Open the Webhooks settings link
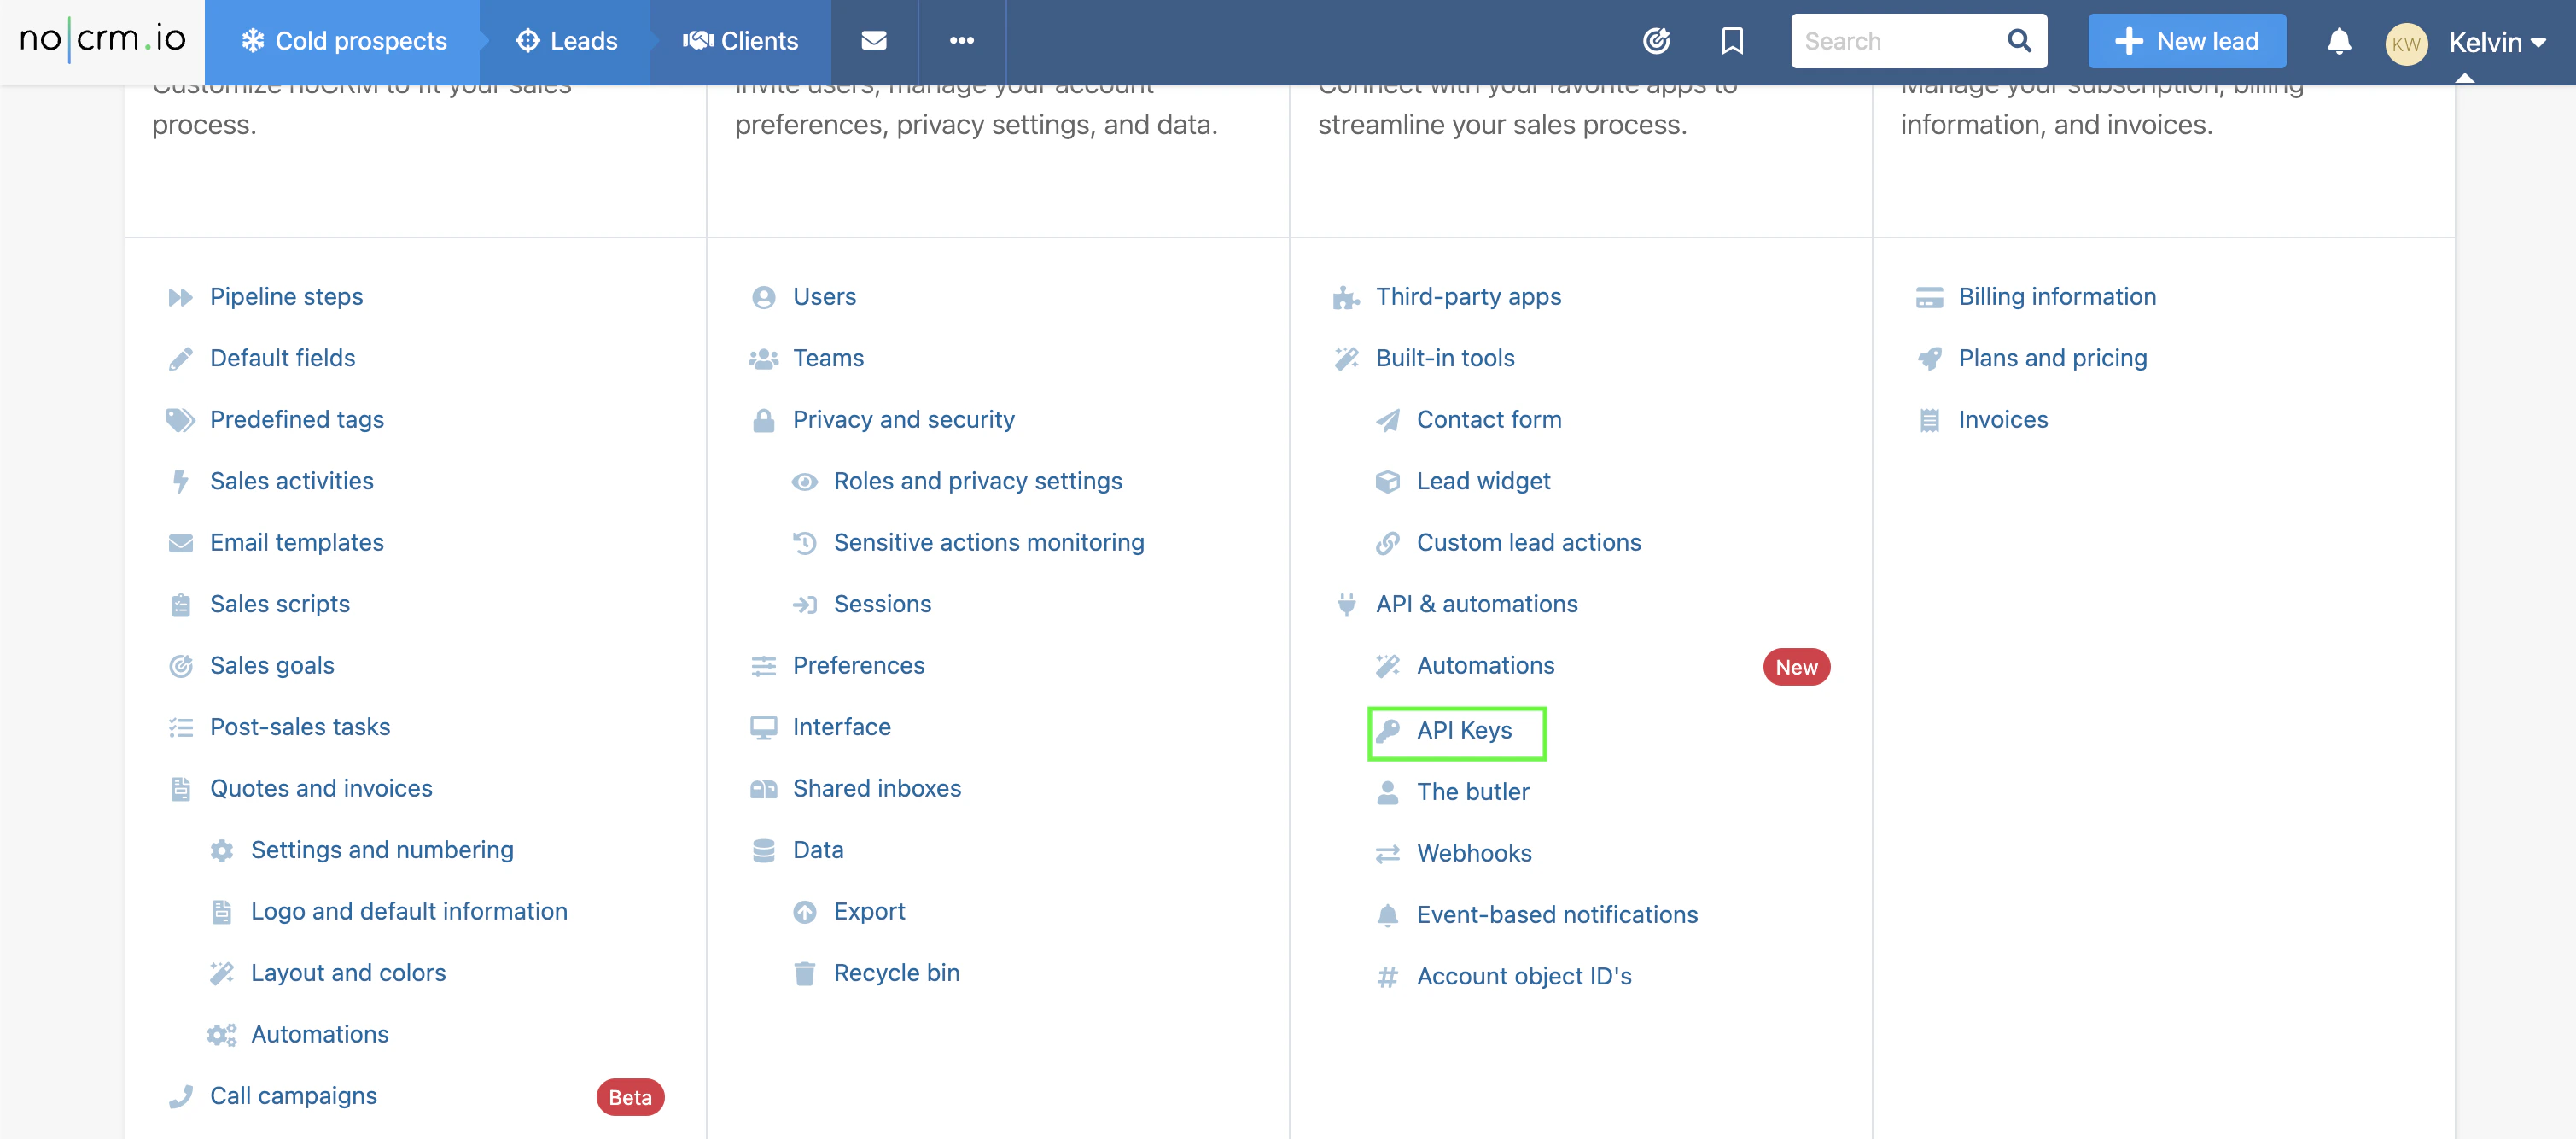2576x1139 pixels. point(1473,853)
